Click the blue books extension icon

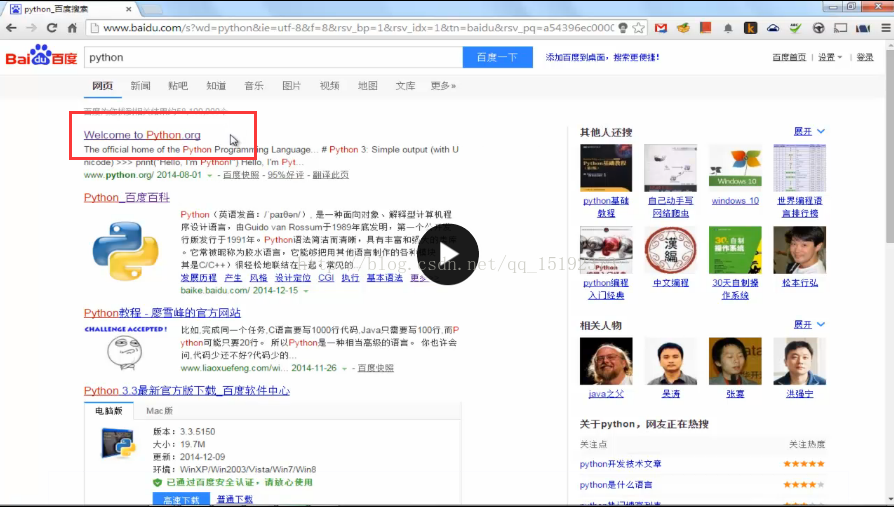(863, 27)
